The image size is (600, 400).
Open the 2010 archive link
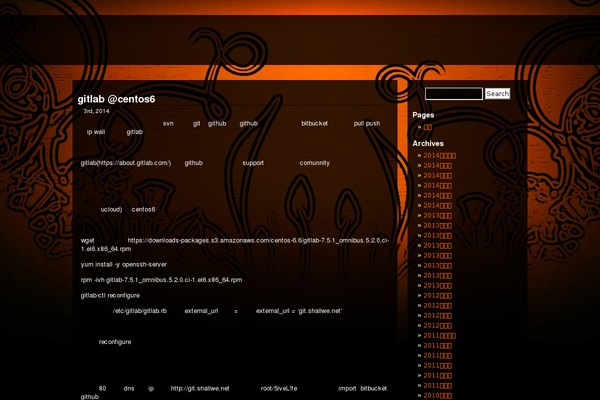pos(437,395)
